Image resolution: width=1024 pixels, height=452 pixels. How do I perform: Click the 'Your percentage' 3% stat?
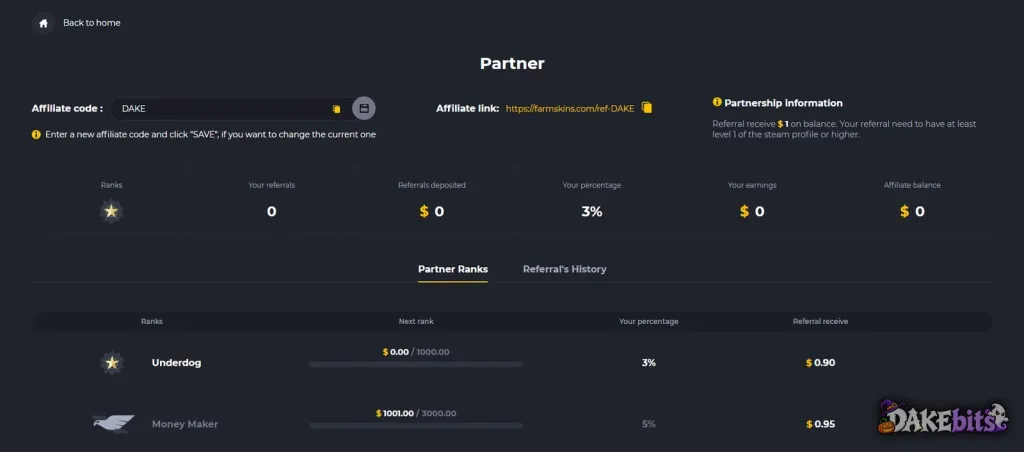592,212
